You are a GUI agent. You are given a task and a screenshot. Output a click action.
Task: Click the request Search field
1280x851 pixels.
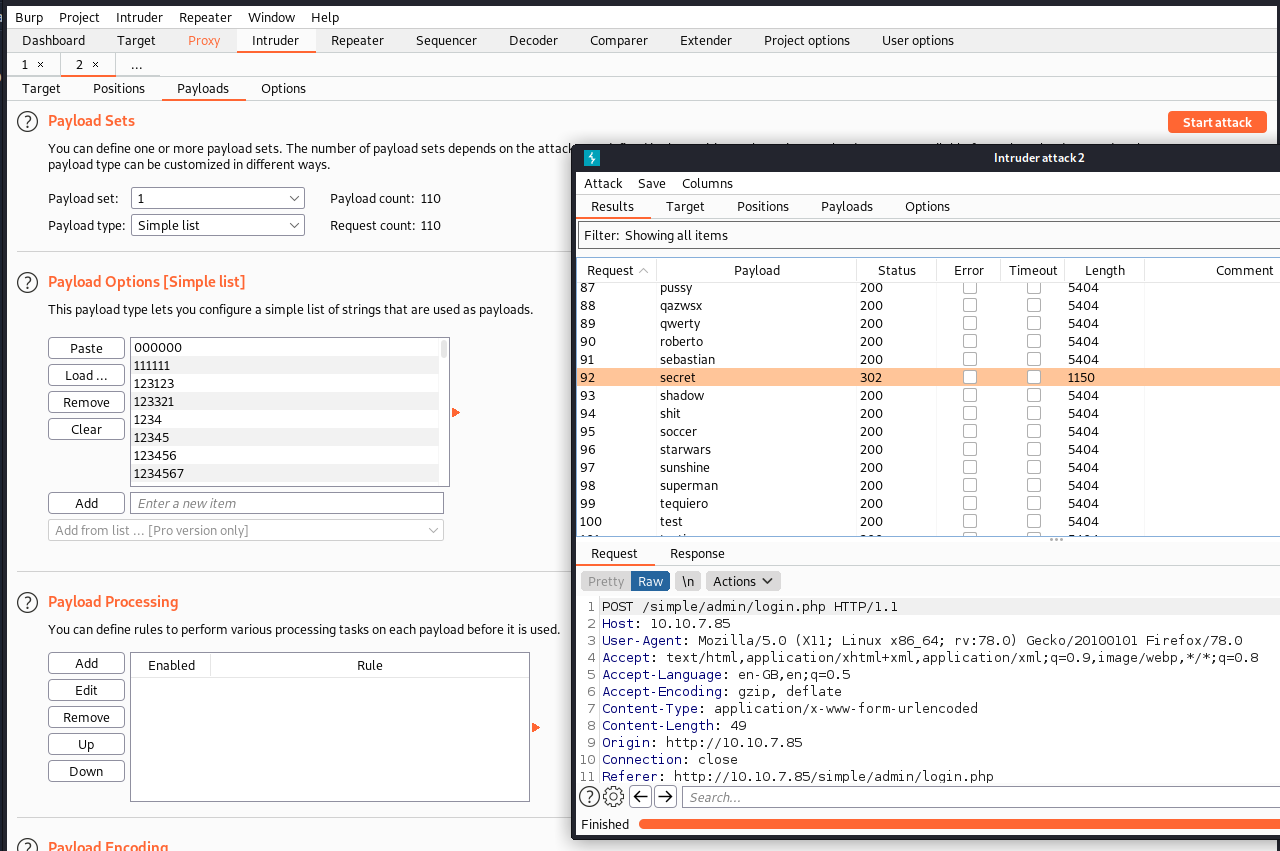[x=980, y=797]
